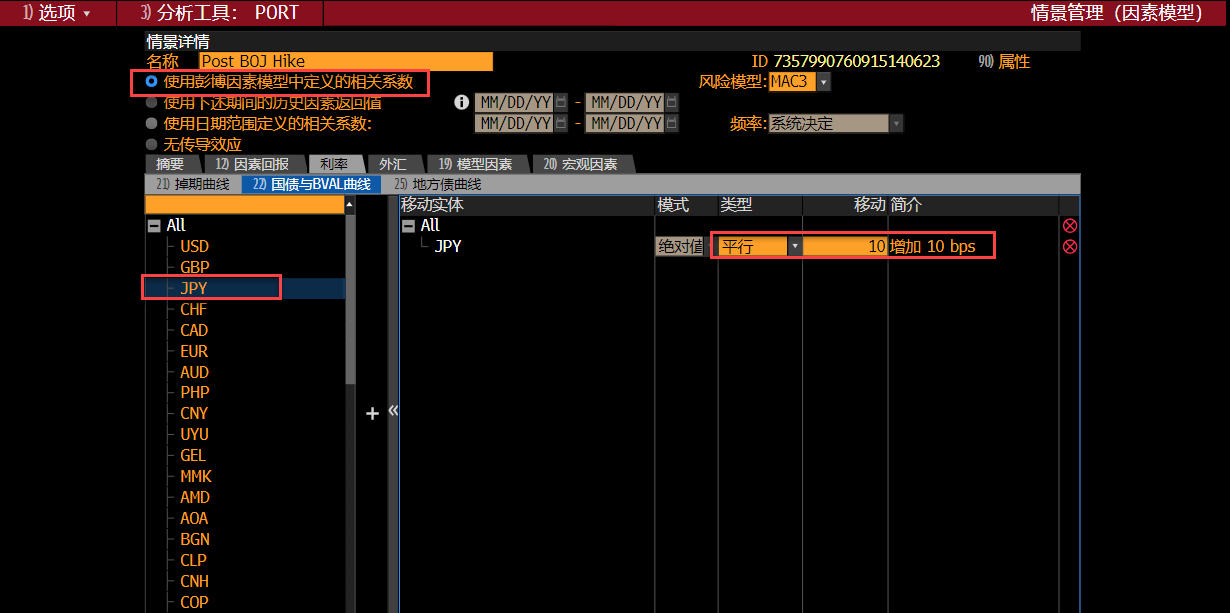Click the plus icon to add selected currency
Image resolution: width=1230 pixels, height=613 pixels.
[372, 413]
